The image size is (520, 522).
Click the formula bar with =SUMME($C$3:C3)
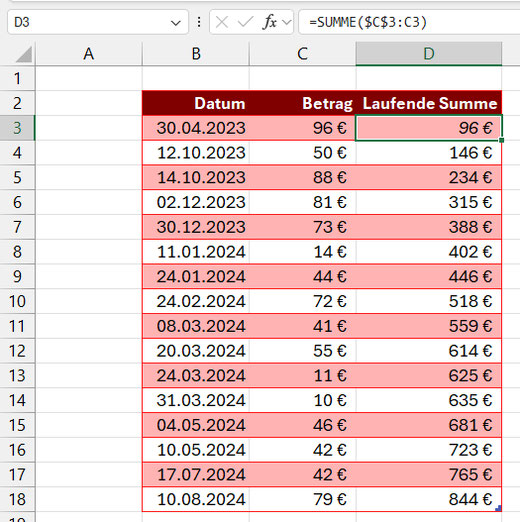point(410,22)
